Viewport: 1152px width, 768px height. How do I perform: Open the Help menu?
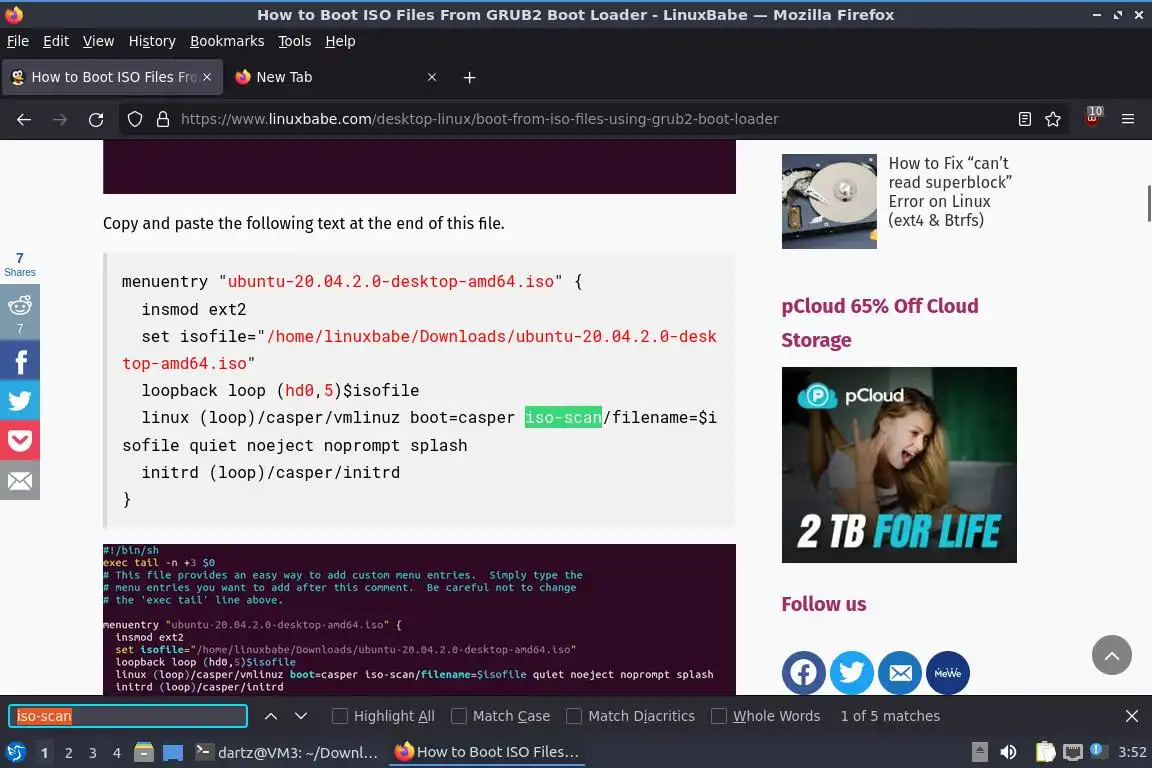(x=340, y=41)
